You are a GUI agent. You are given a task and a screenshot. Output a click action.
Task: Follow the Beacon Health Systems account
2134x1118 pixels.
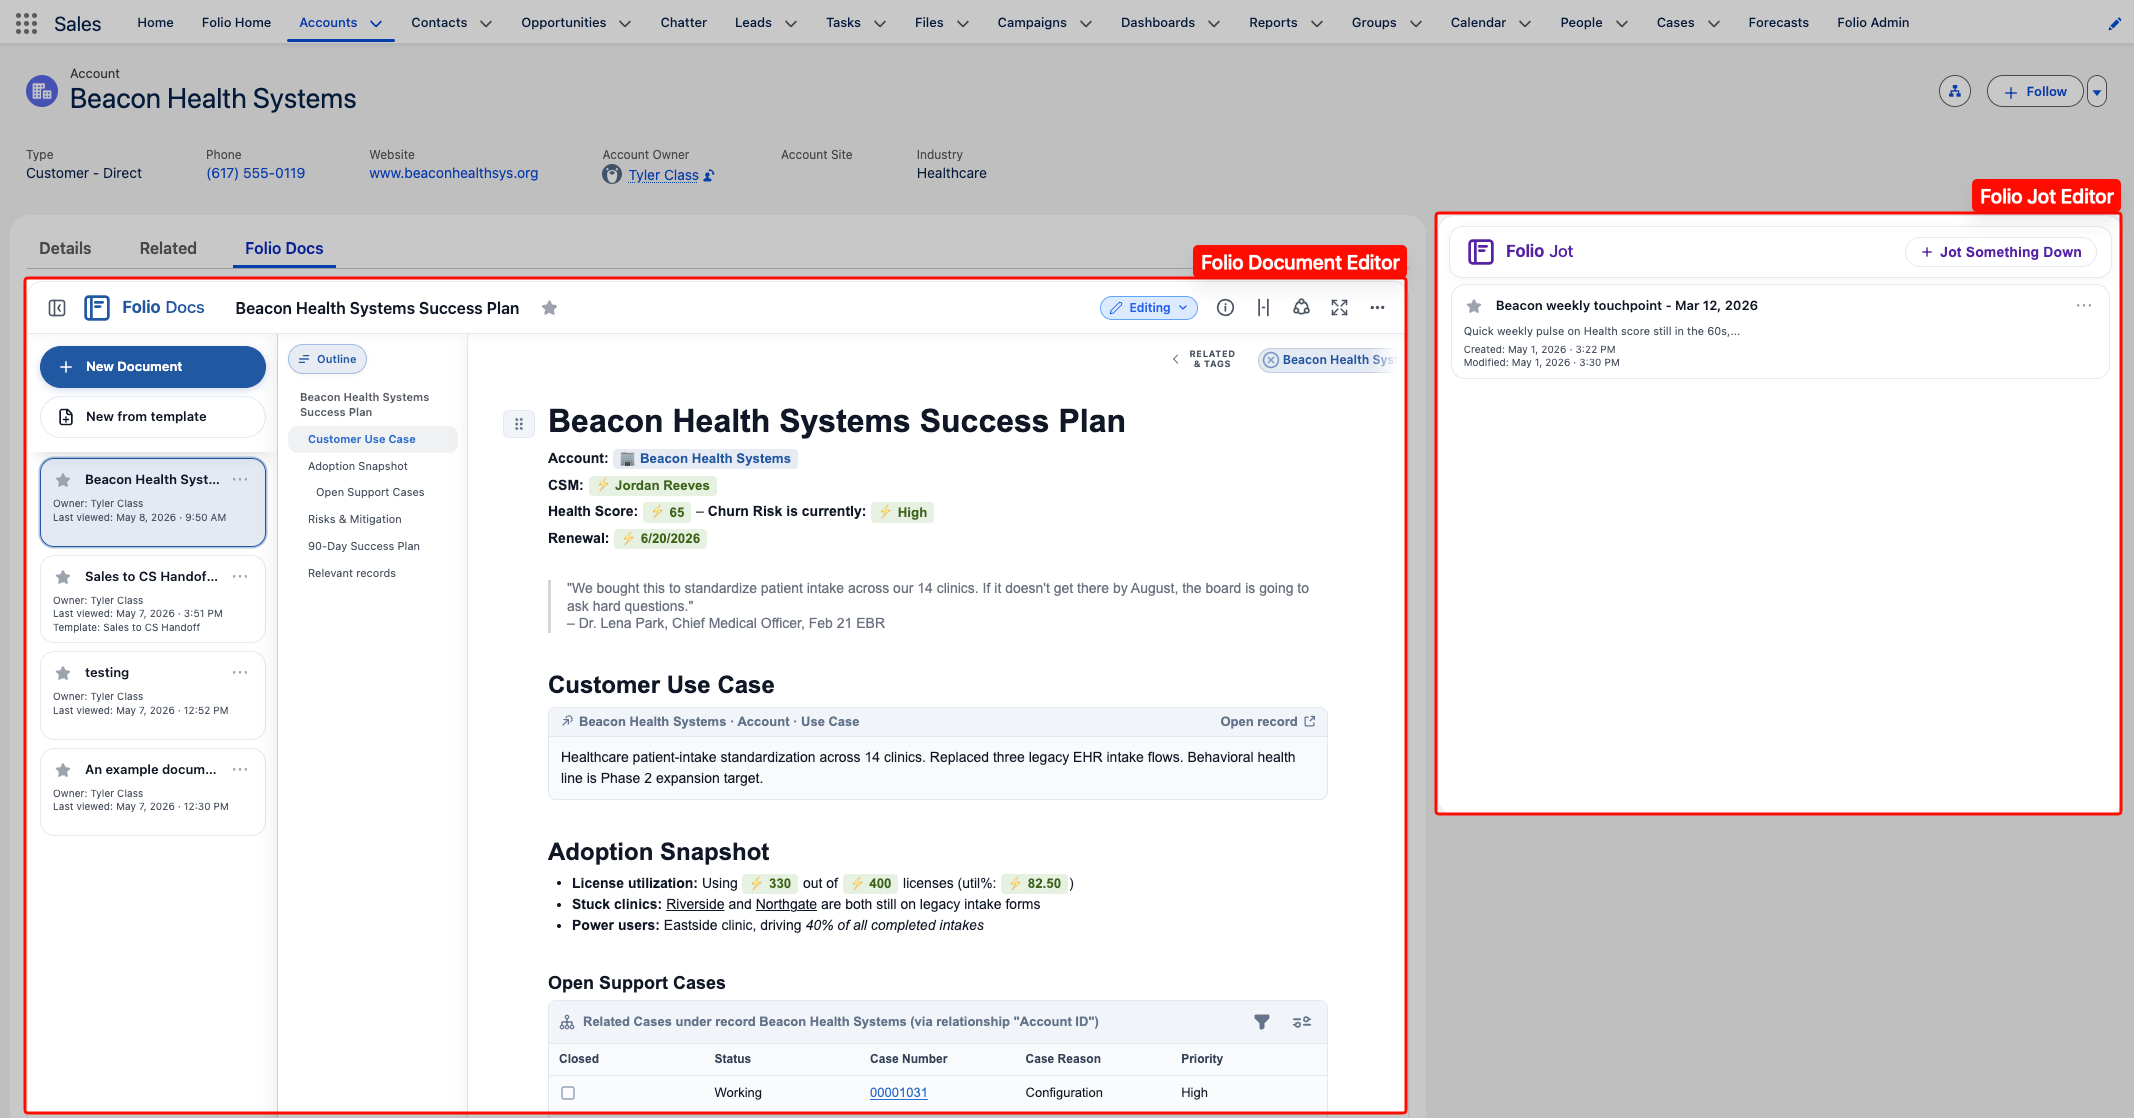pyautogui.click(x=2035, y=92)
